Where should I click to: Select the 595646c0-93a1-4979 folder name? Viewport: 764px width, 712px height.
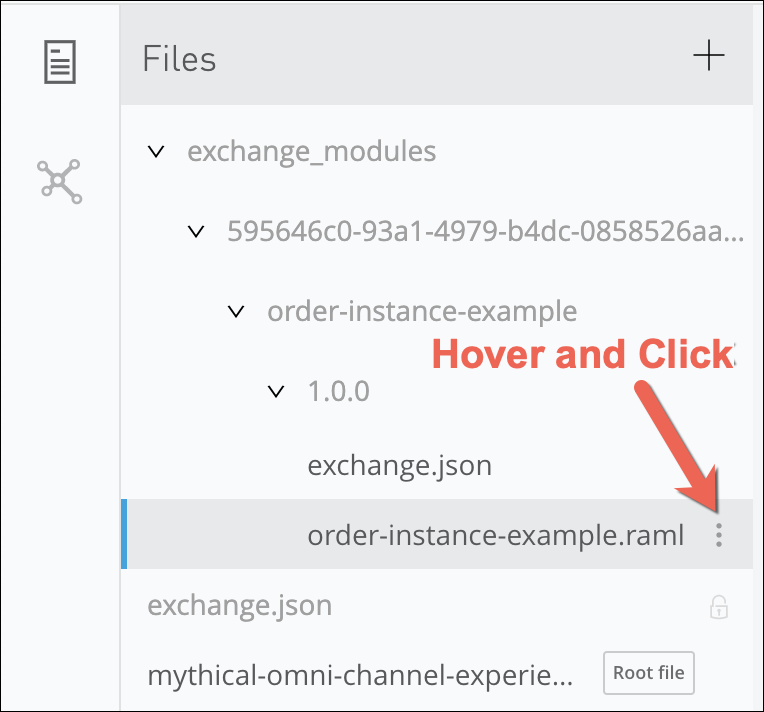point(485,232)
